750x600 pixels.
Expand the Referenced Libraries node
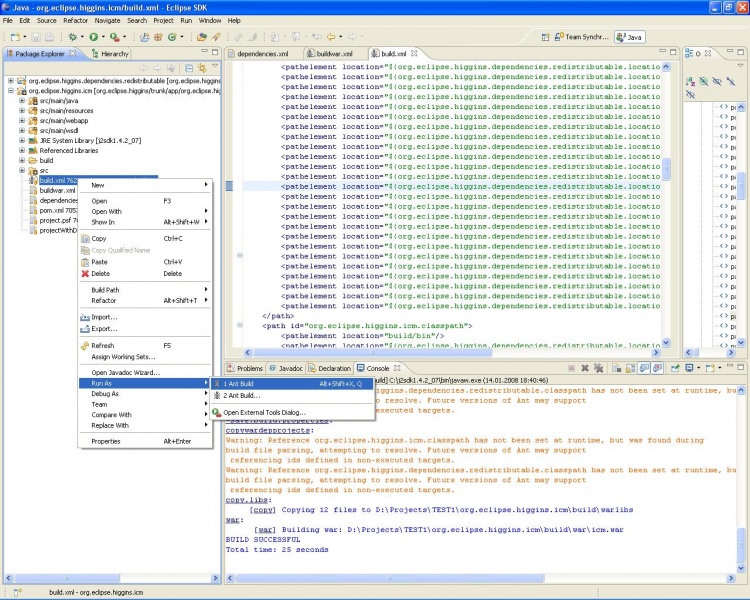[22, 151]
